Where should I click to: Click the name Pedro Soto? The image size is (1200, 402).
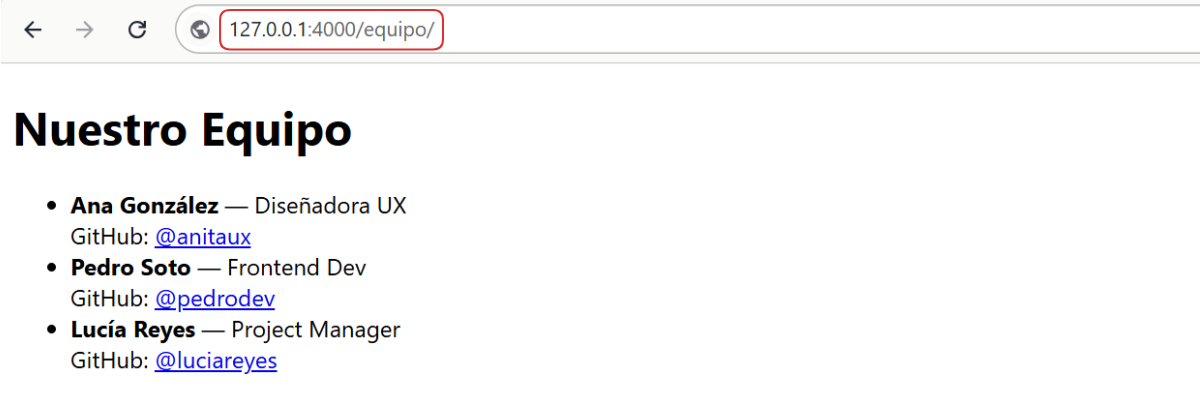[130, 268]
